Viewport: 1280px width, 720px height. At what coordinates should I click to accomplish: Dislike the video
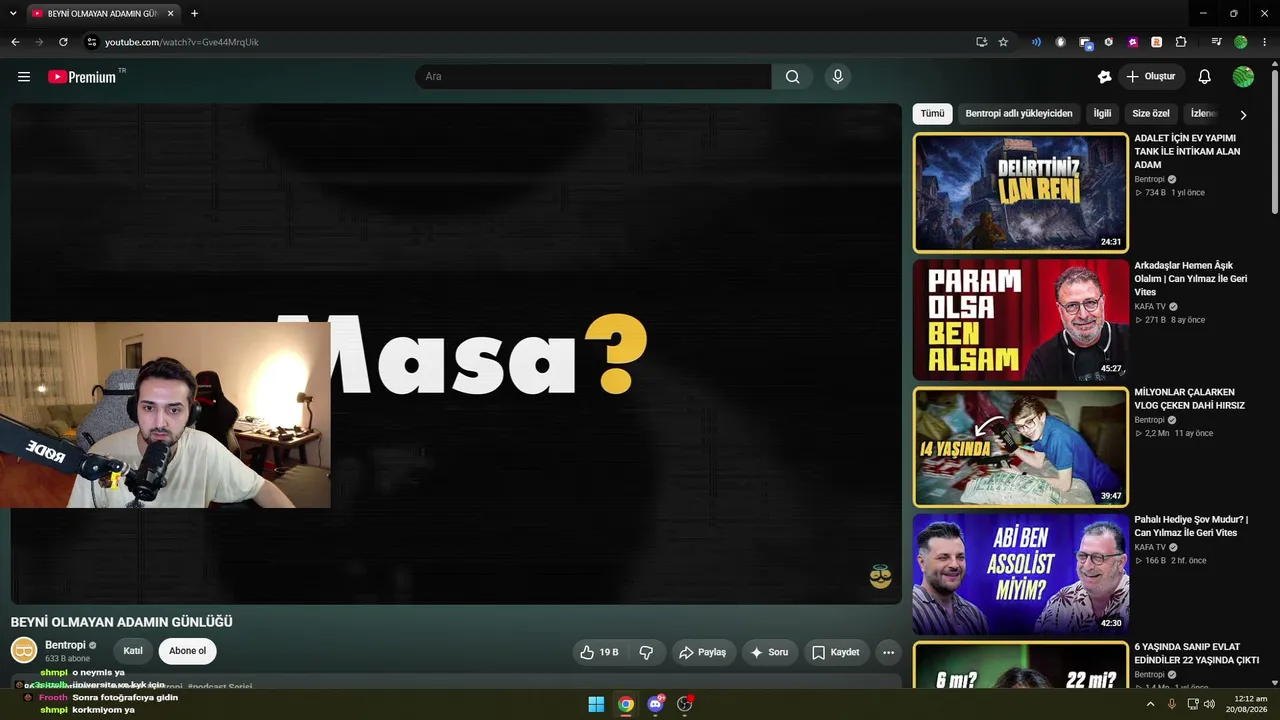pos(646,652)
